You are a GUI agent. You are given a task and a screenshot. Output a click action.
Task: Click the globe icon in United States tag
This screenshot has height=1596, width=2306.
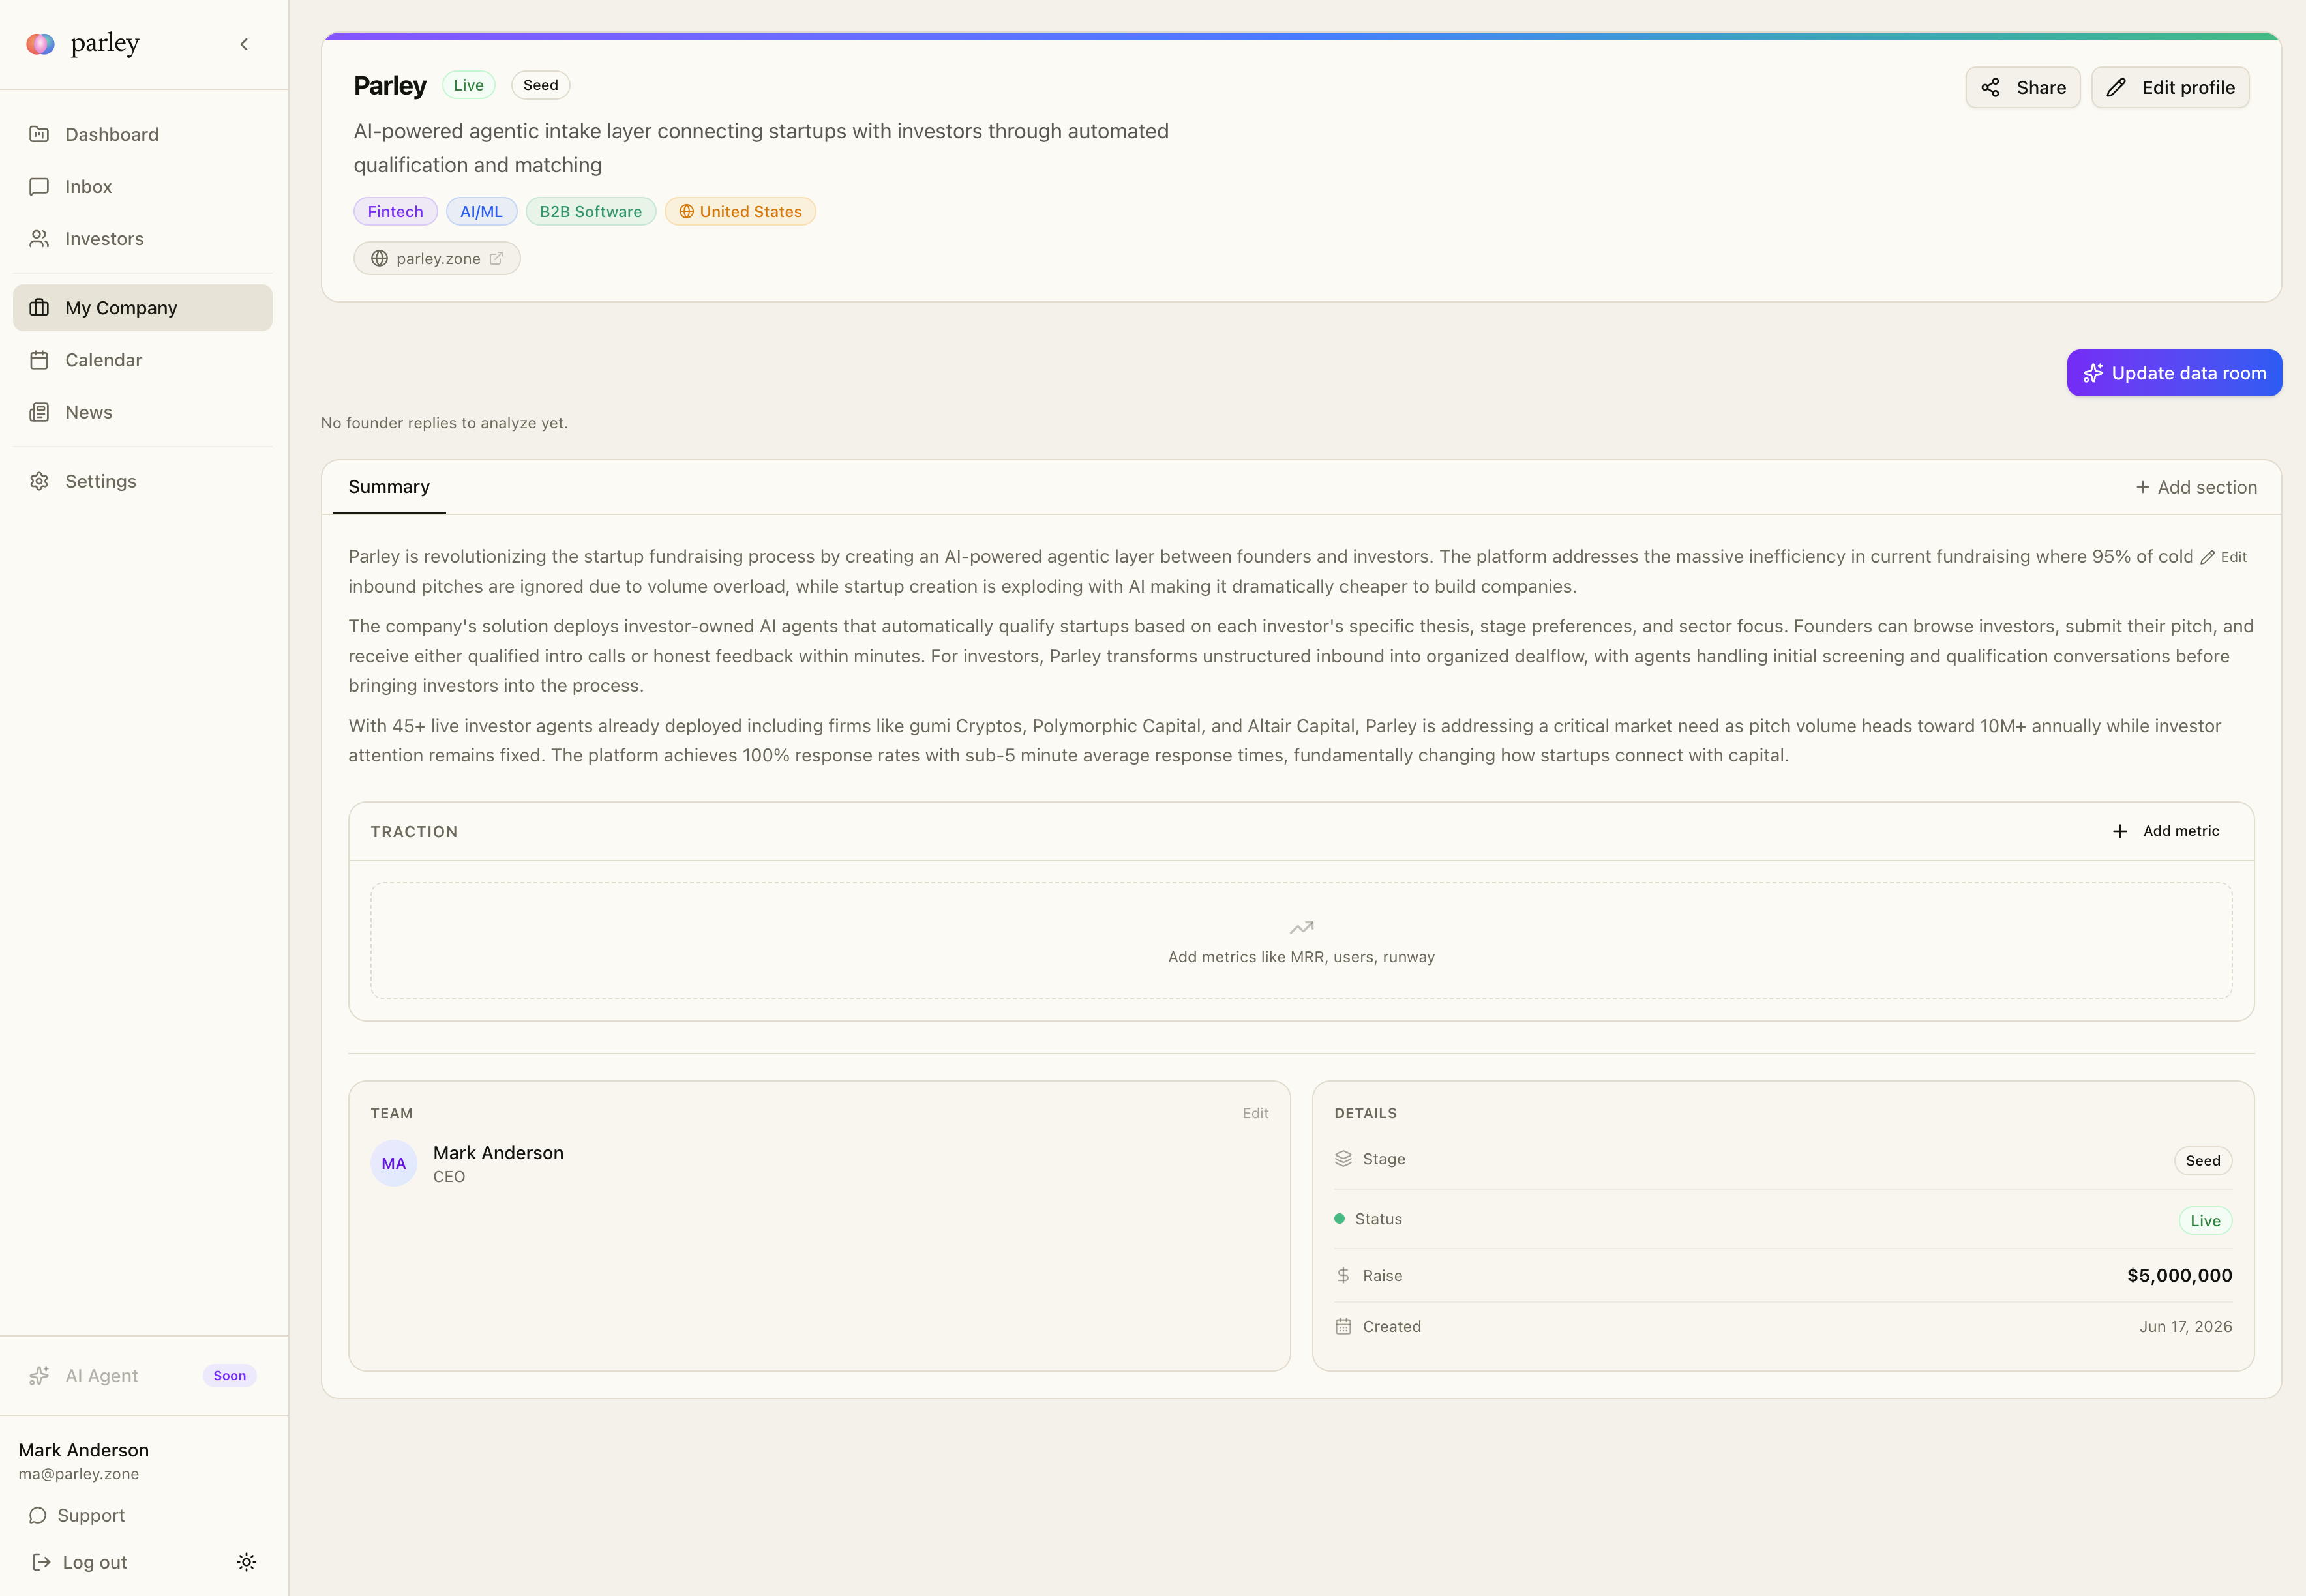click(x=686, y=211)
